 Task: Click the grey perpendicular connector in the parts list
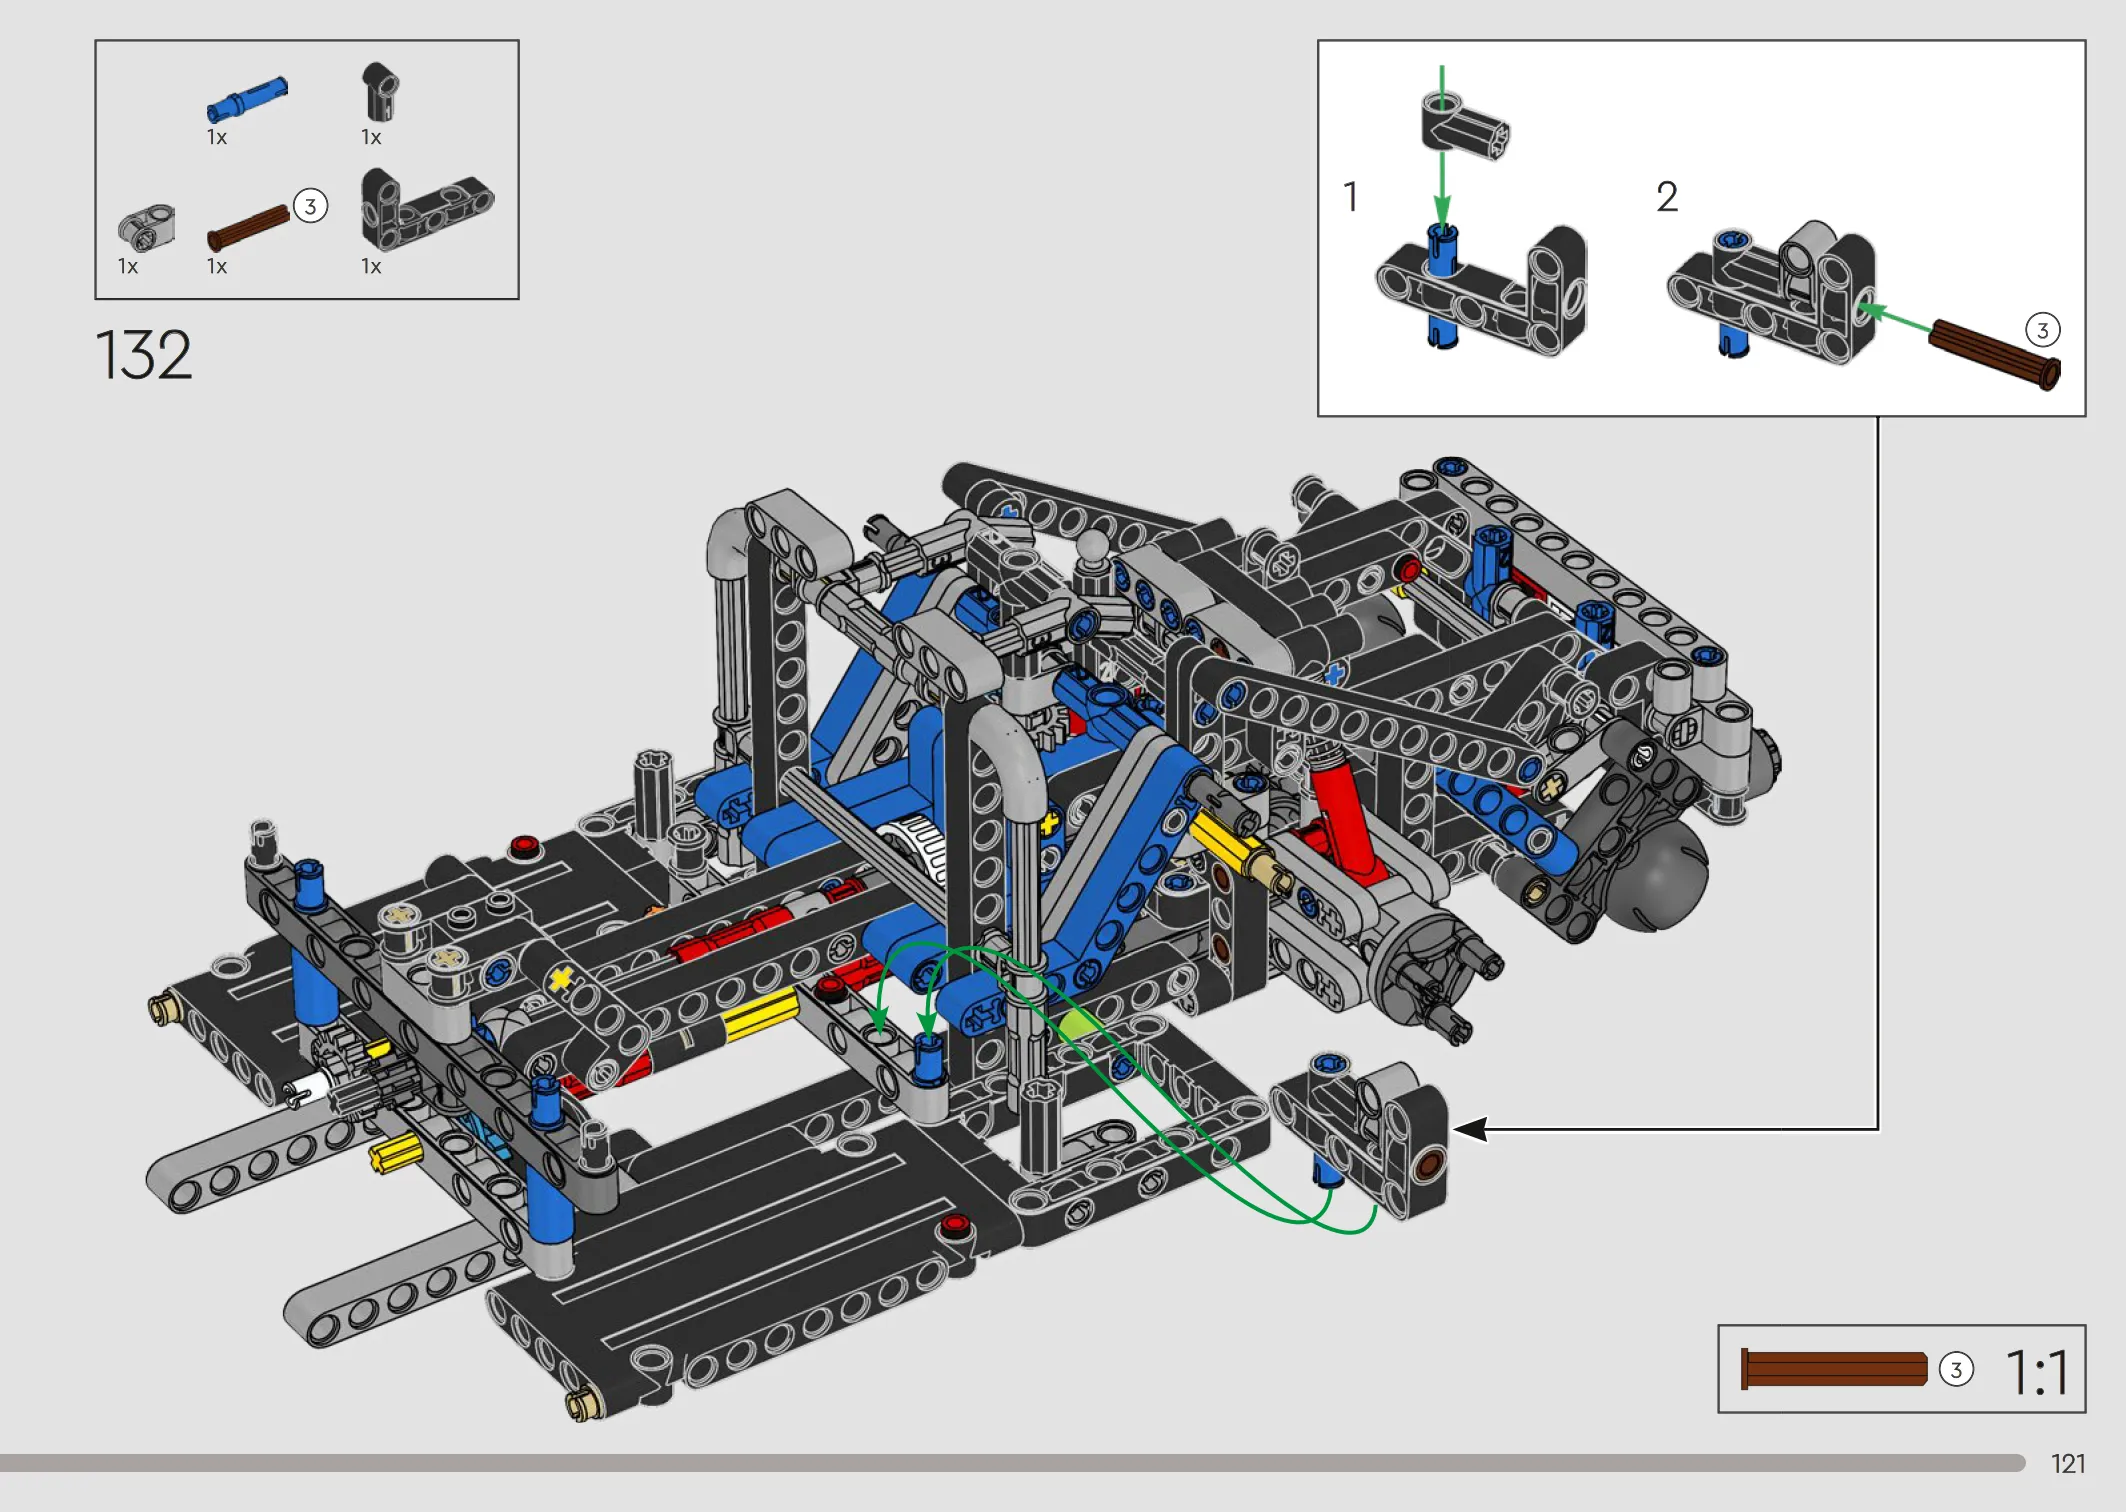point(146,228)
